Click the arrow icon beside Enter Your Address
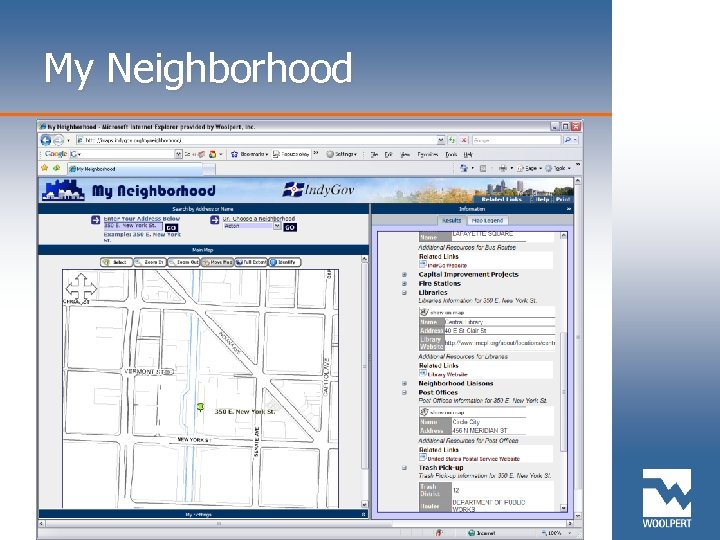 coord(96,220)
